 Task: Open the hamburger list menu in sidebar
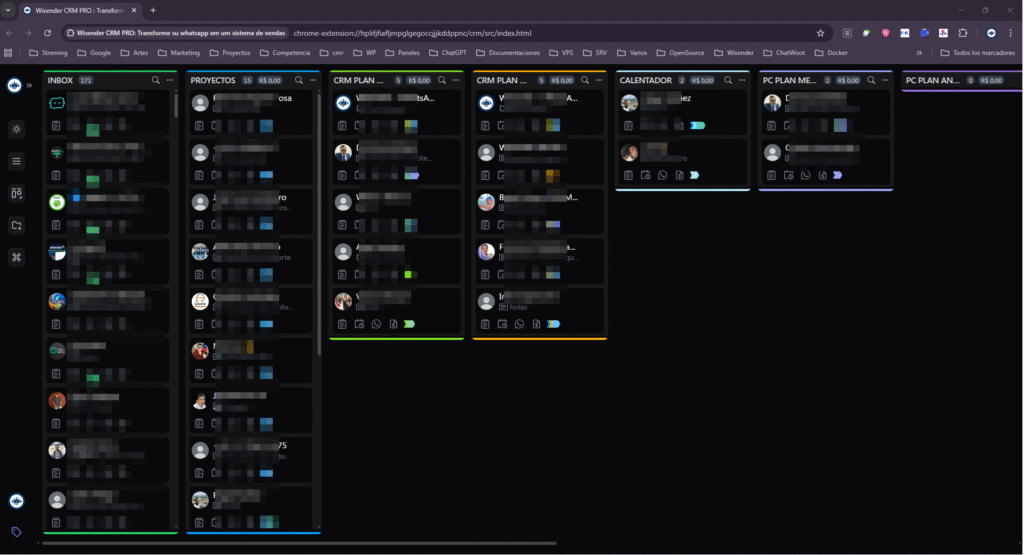[16, 161]
